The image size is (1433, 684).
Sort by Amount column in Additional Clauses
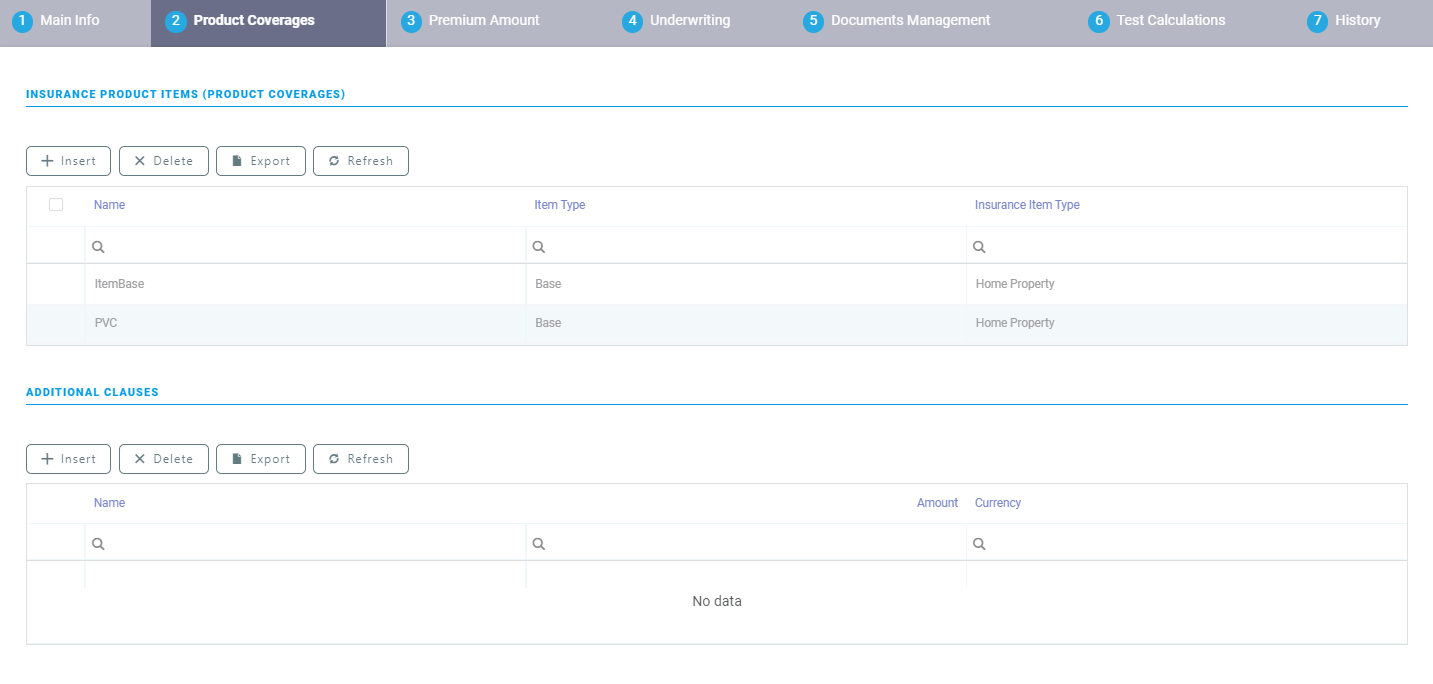[x=937, y=503]
